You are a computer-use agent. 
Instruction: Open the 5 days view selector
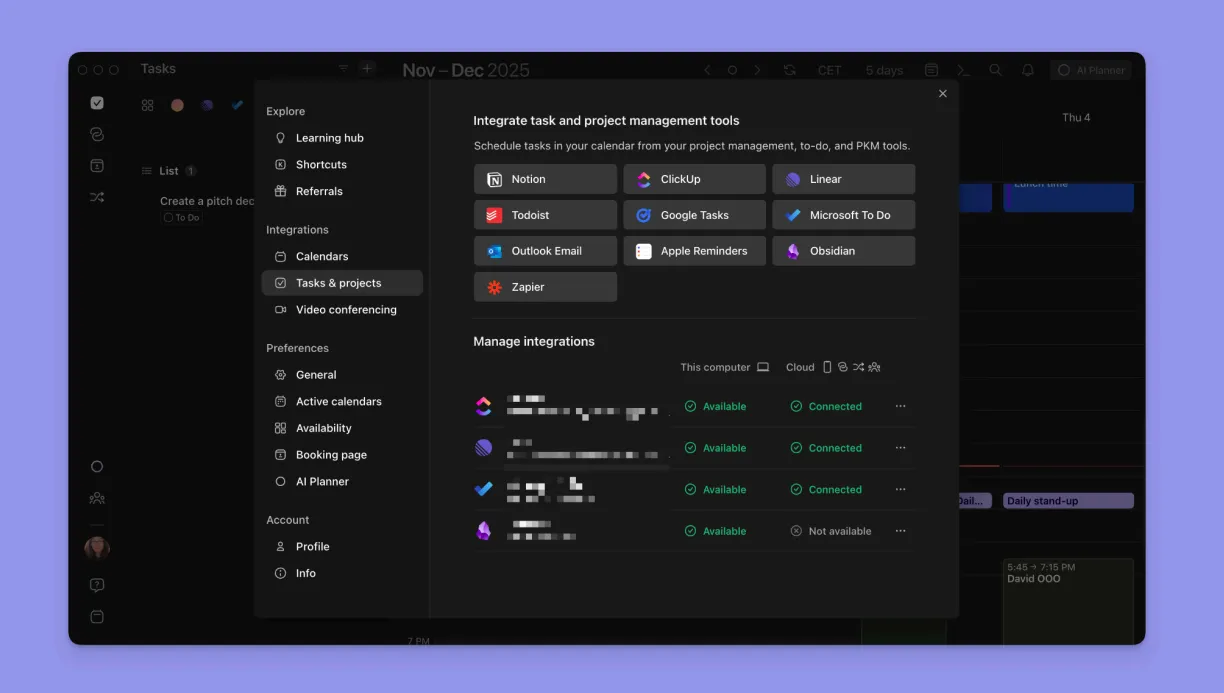pos(884,70)
